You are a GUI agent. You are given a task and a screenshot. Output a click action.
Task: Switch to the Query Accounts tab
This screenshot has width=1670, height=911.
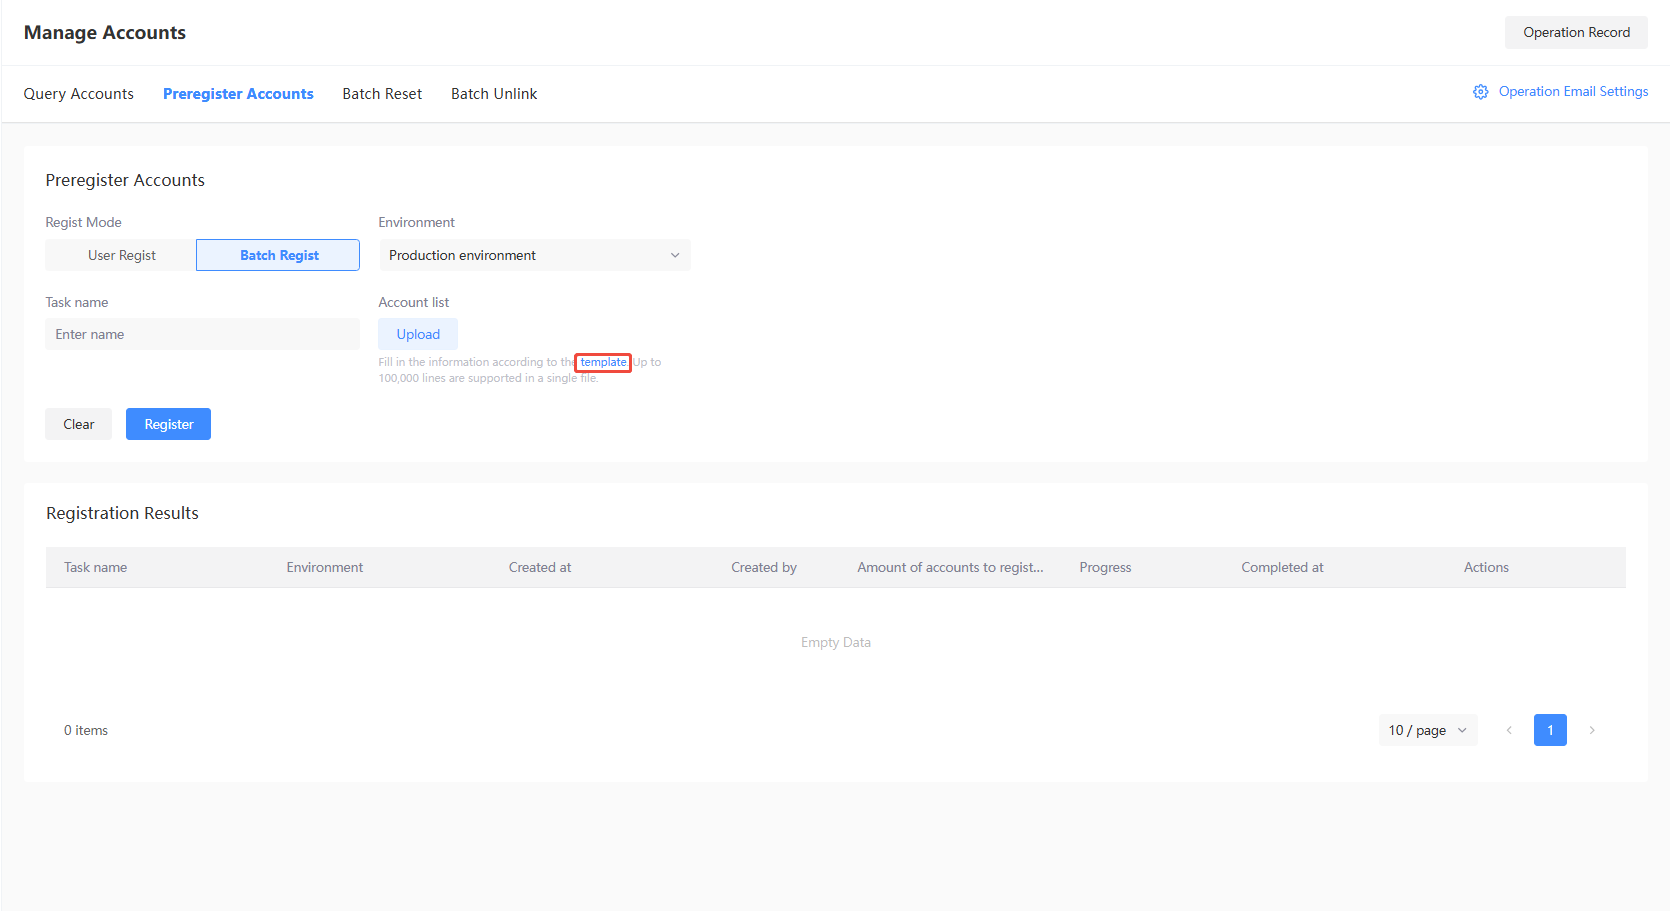click(x=78, y=94)
